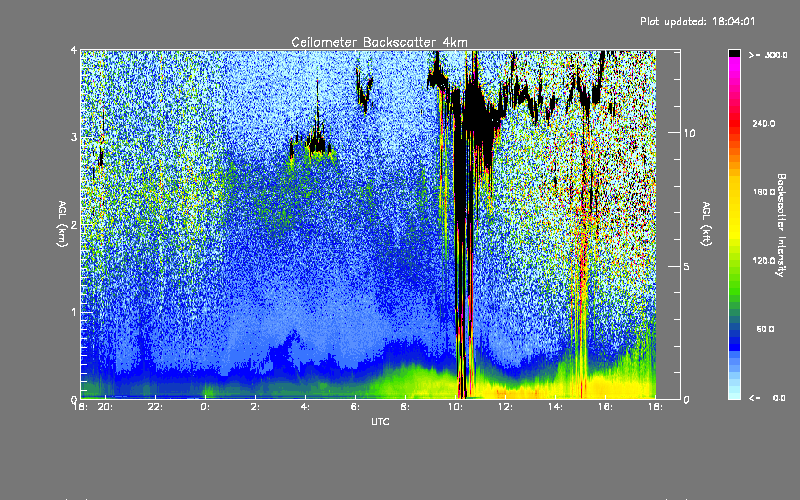Image resolution: width=800 pixels, height=500 pixels.
Task: Click the '180.0' colorbar label
Action: pyautogui.click(x=764, y=192)
